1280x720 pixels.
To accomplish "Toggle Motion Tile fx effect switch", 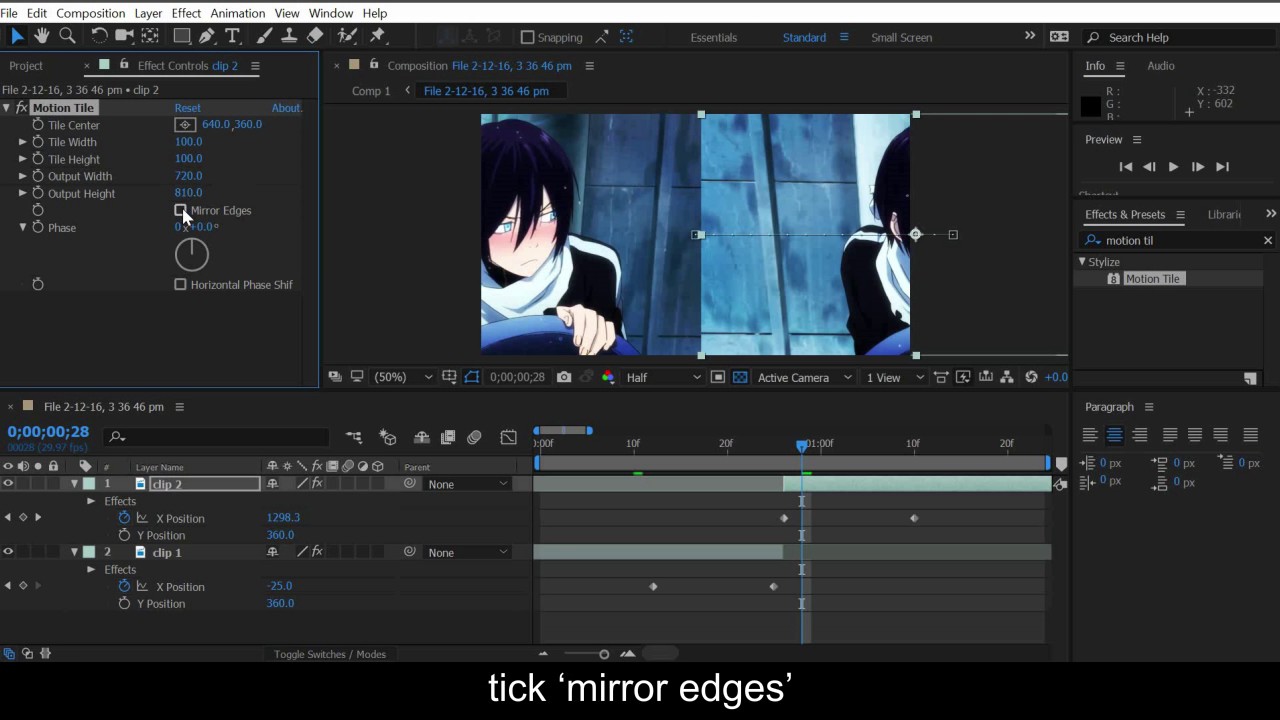I will [21, 108].
